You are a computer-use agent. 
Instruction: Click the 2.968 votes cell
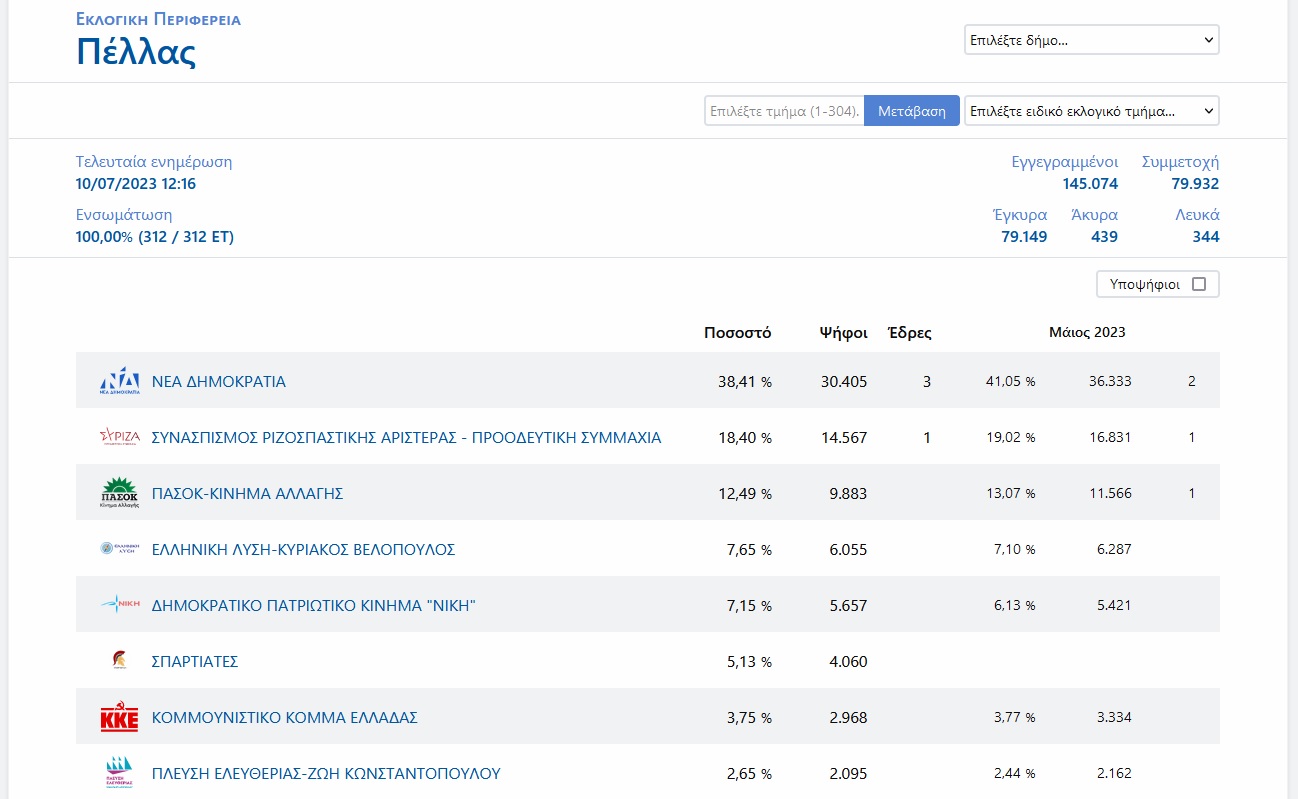click(x=848, y=718)
